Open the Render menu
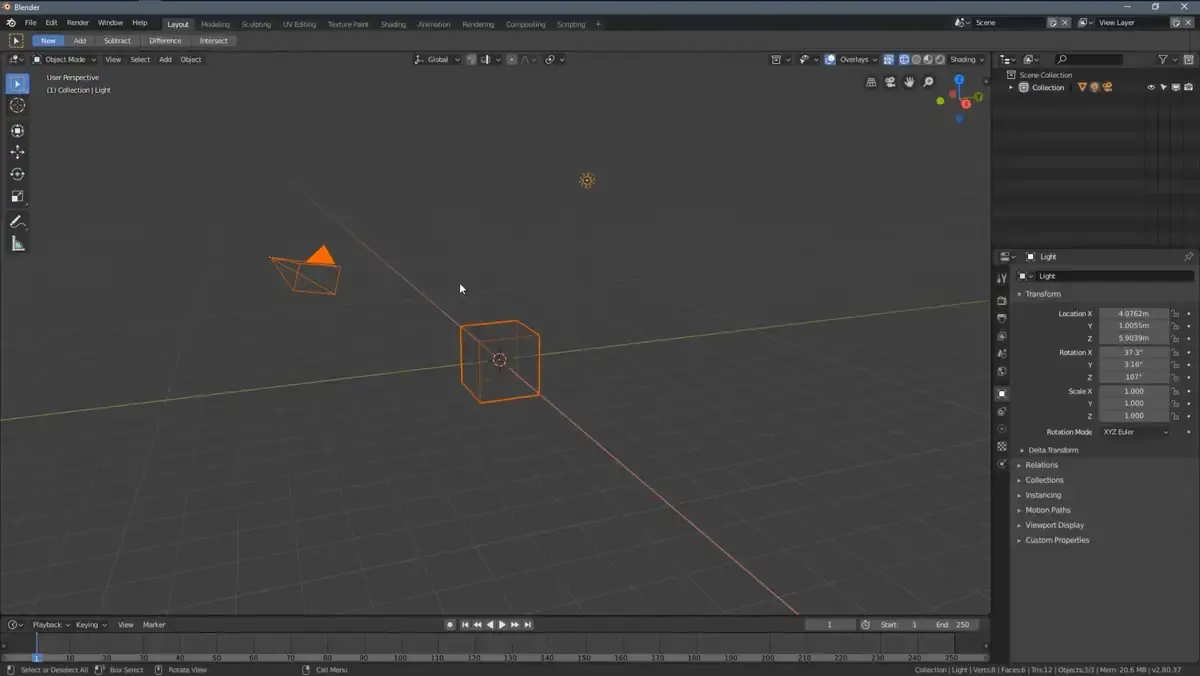This screenshot has width=1200, height=676. pyautogui.click(x=77, y=22)
